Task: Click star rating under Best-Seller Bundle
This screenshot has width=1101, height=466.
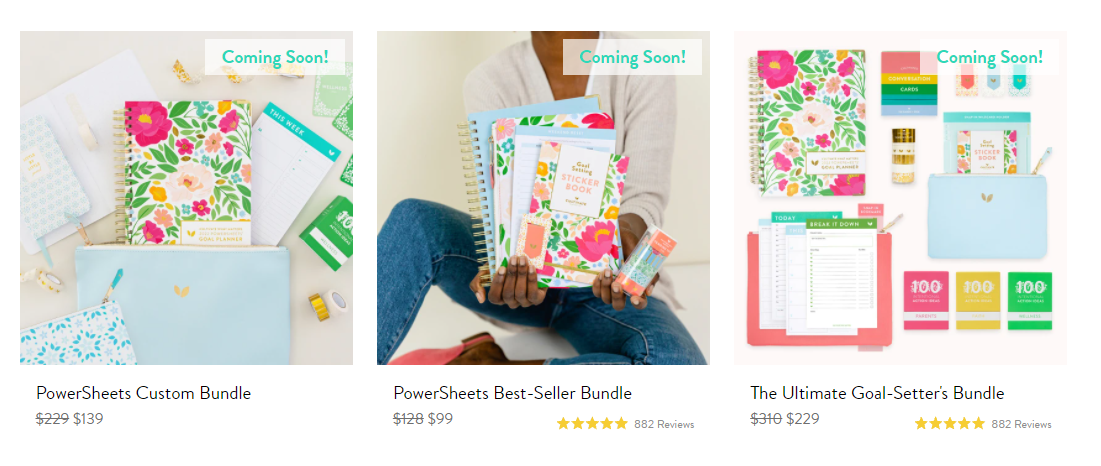Action: click(592, 423)
